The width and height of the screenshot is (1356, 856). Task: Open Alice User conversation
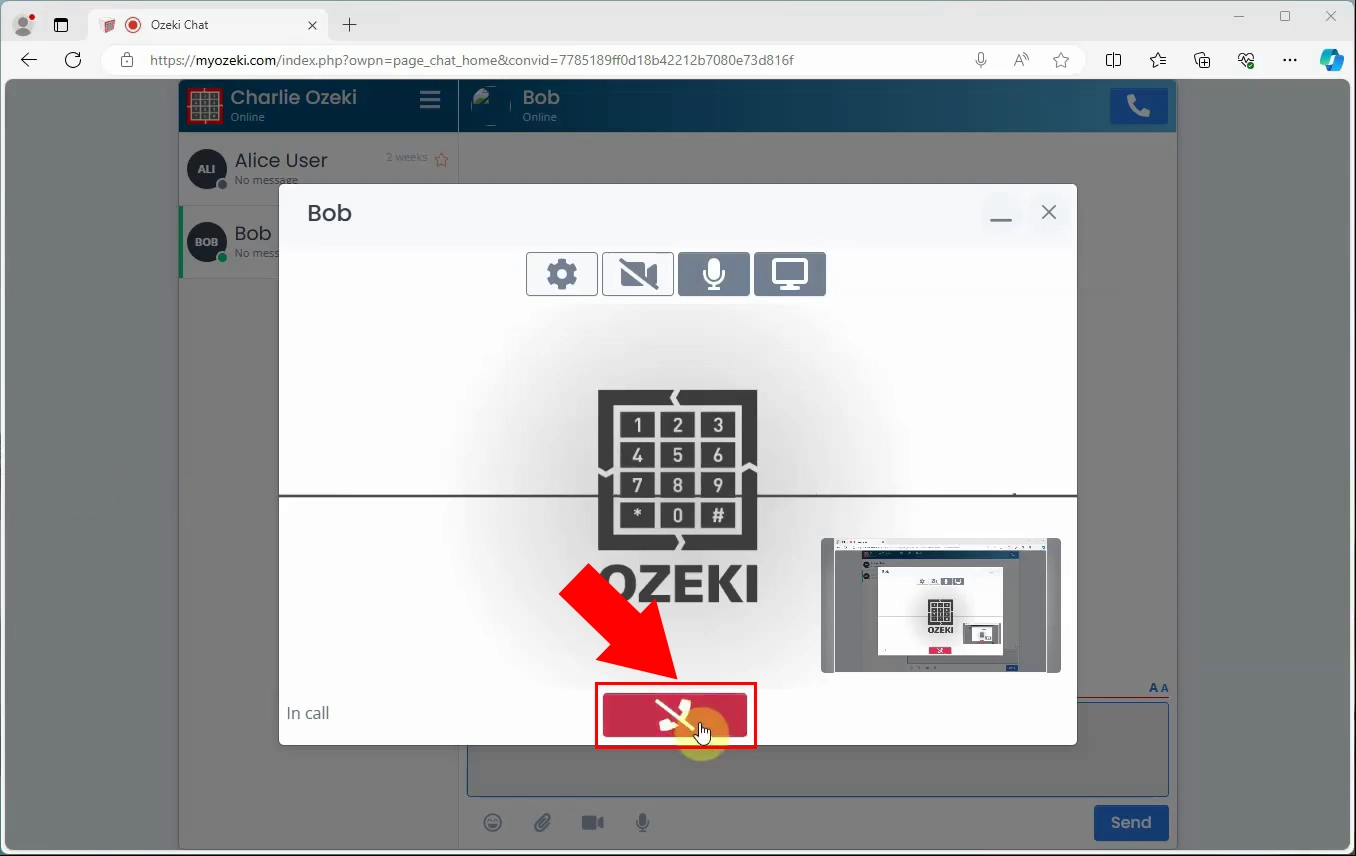318,169
